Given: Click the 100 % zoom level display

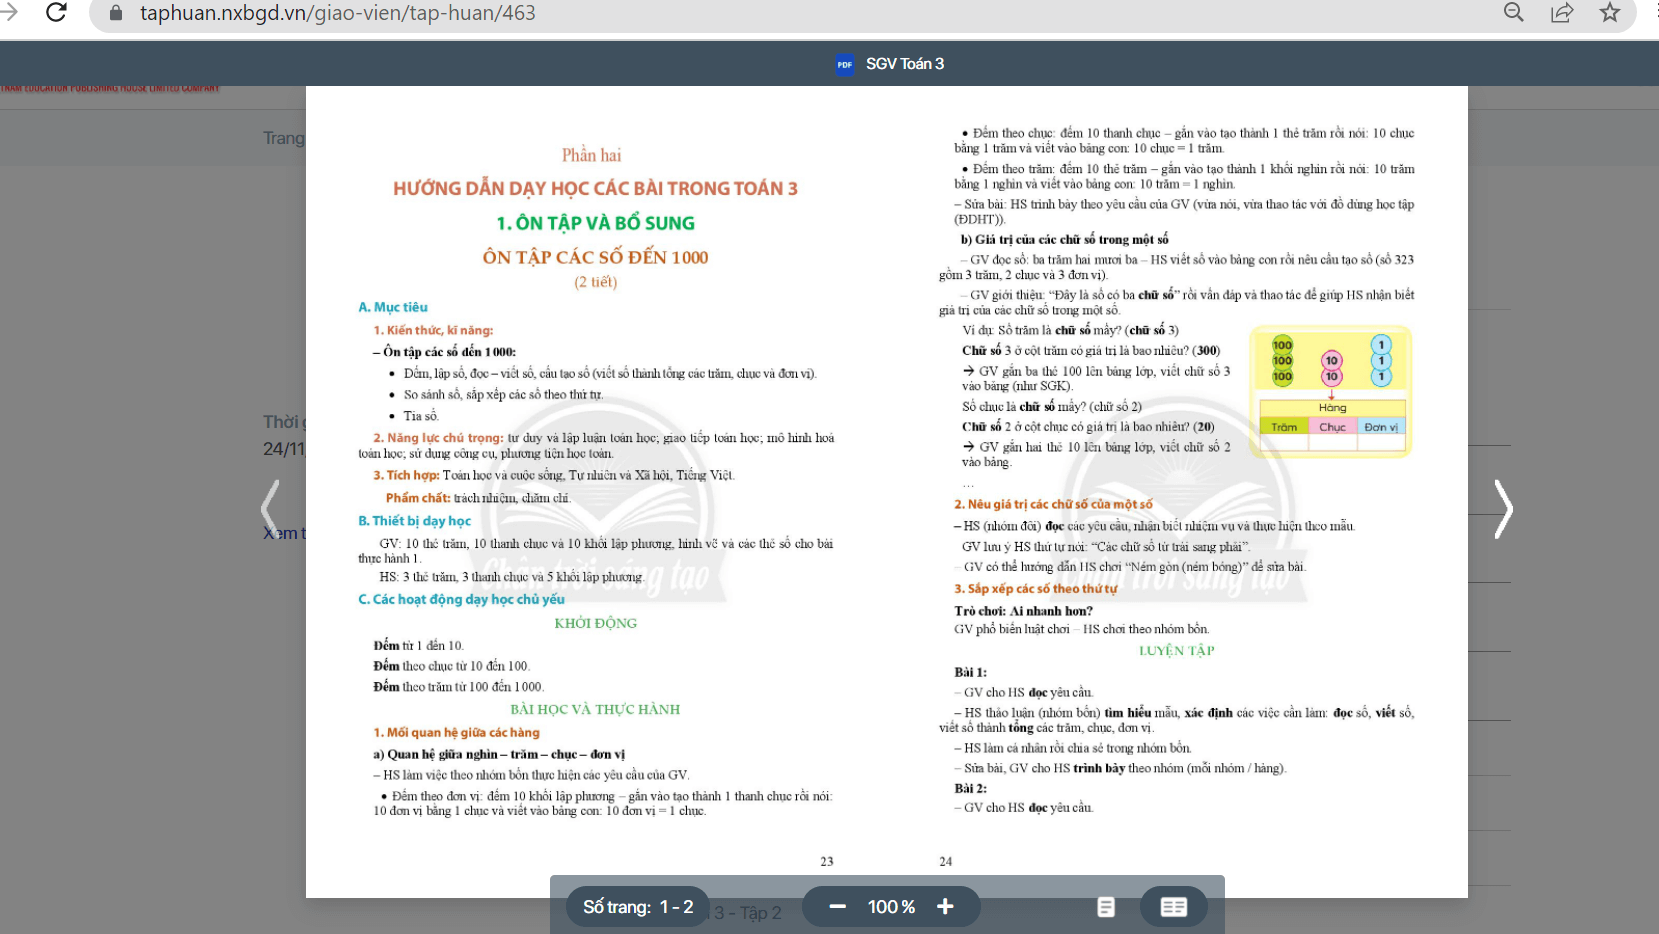Looking at the screenshot, I should pyautogui.click(x=891, y=907).
